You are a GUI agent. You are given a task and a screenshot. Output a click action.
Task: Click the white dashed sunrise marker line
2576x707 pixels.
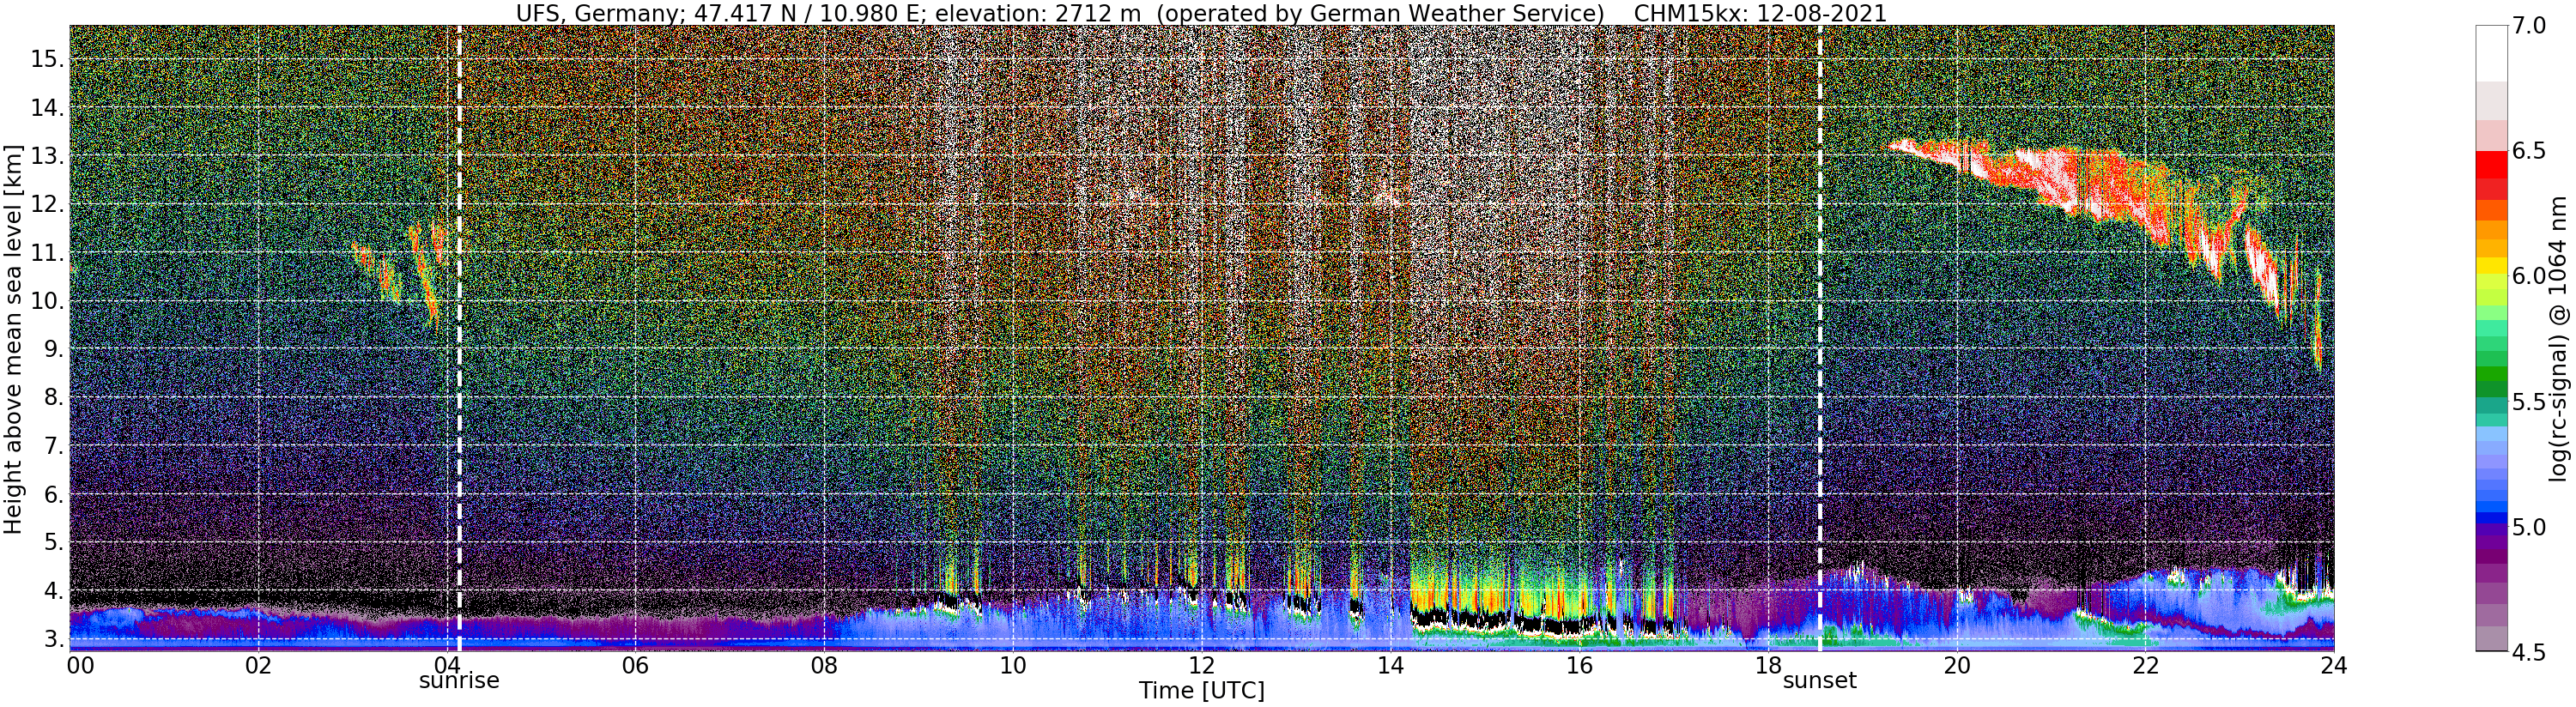coord(459,338)
